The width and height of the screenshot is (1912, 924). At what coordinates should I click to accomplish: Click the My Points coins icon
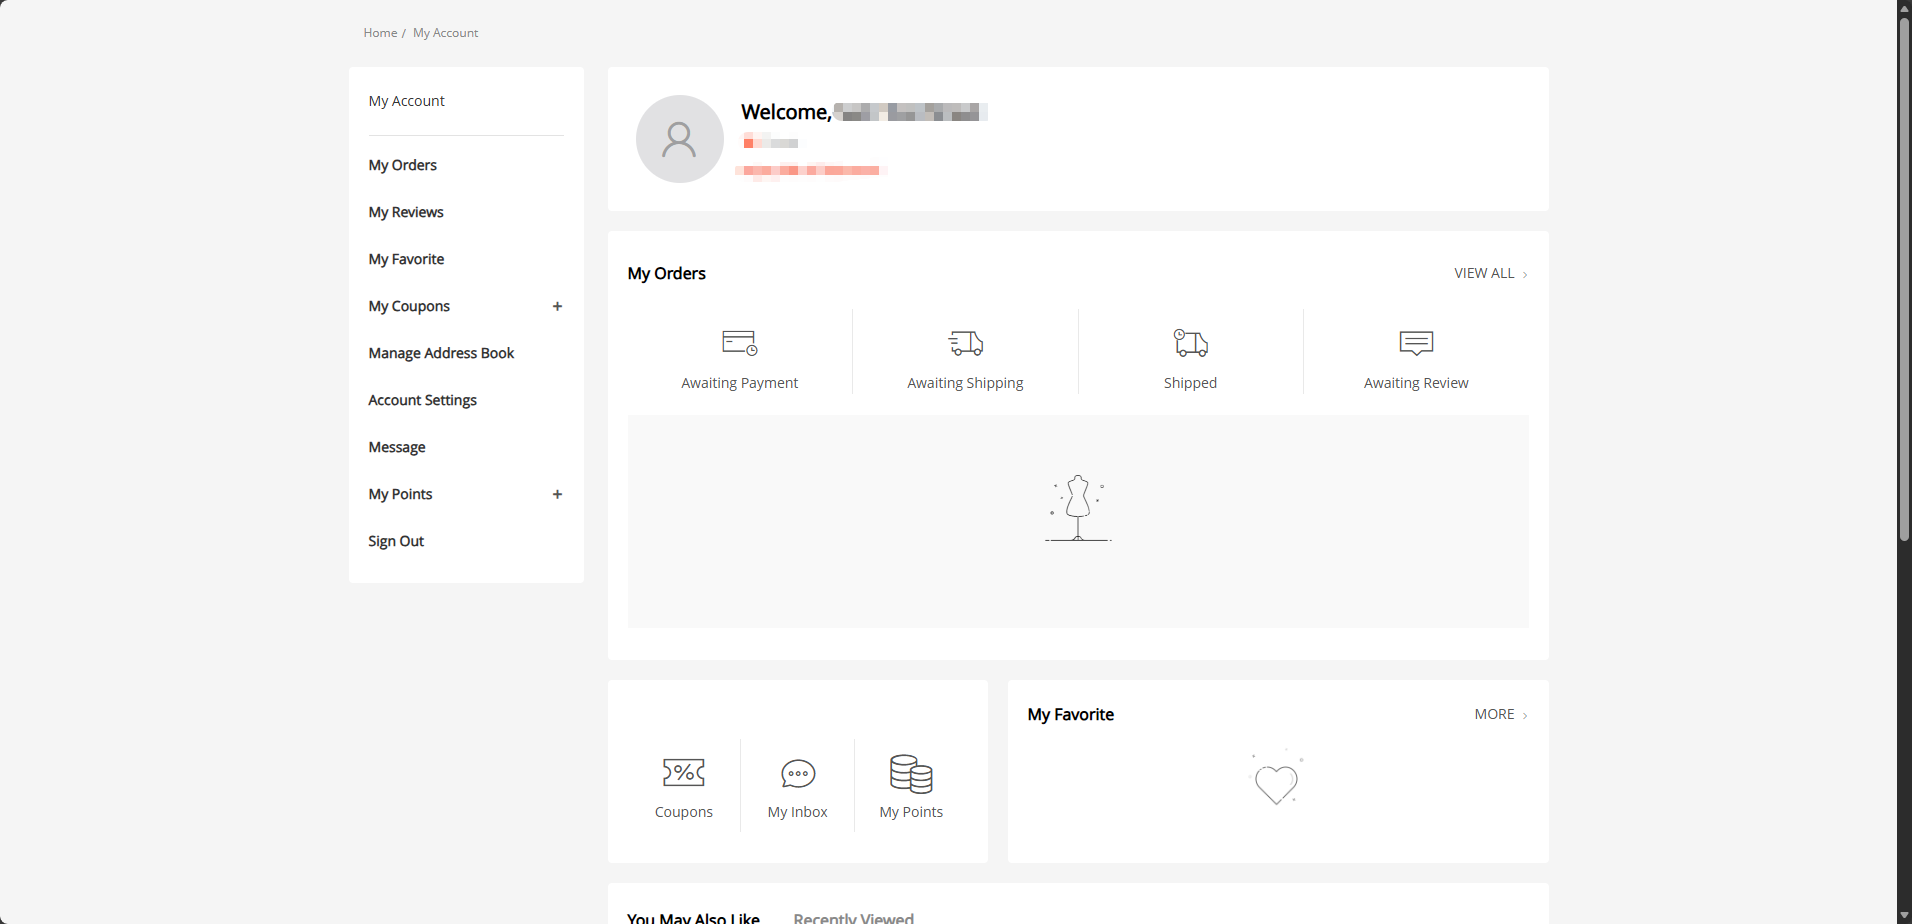coord(911,773)
